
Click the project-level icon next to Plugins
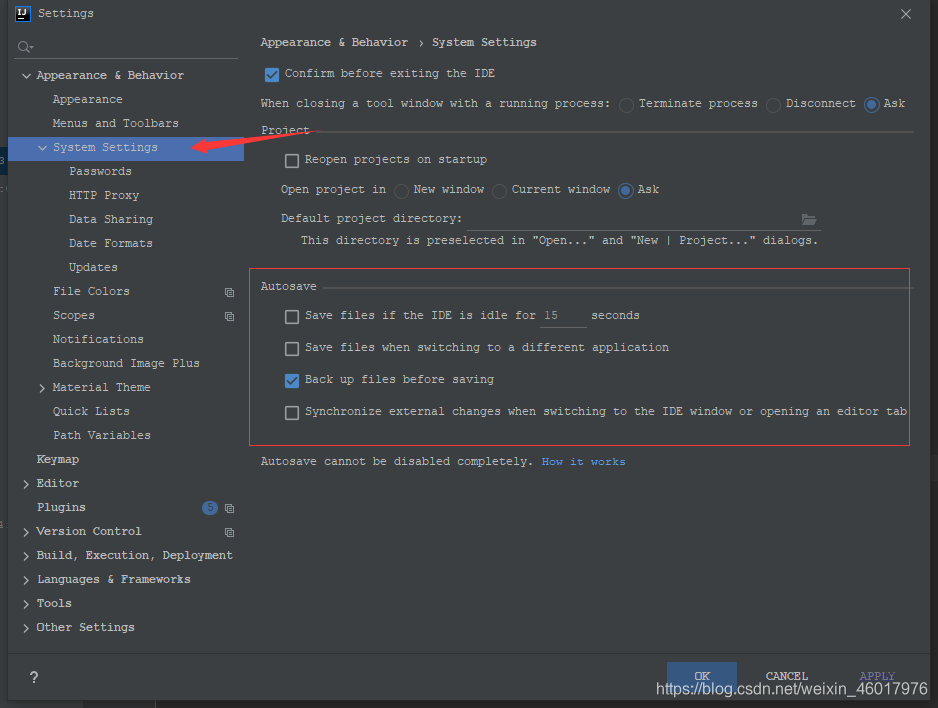click(x=229, y=508)
